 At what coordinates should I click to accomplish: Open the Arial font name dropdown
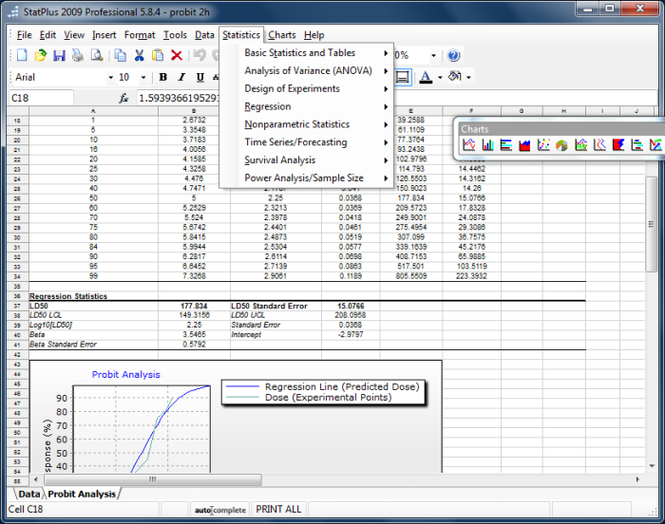point(110,78)
